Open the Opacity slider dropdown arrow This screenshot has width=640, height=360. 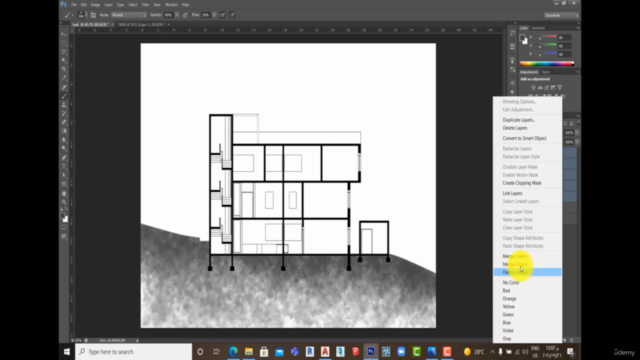pos(177,15)
